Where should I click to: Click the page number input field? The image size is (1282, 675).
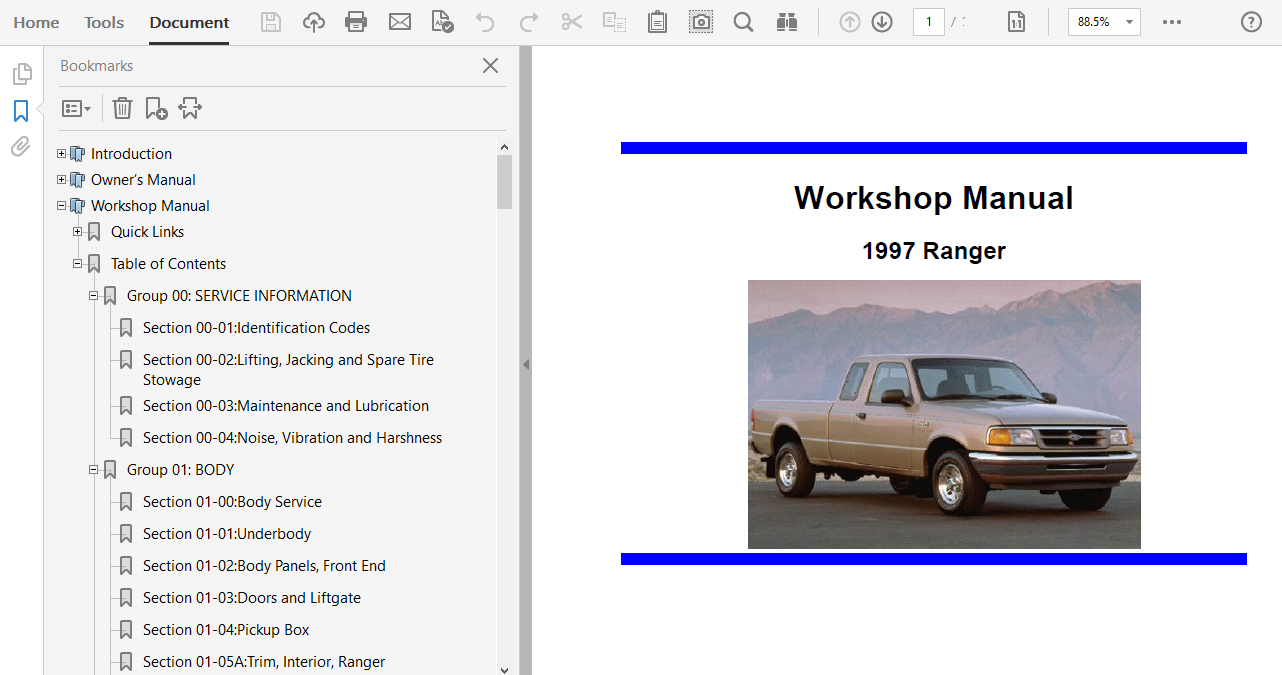coord(928,22)
